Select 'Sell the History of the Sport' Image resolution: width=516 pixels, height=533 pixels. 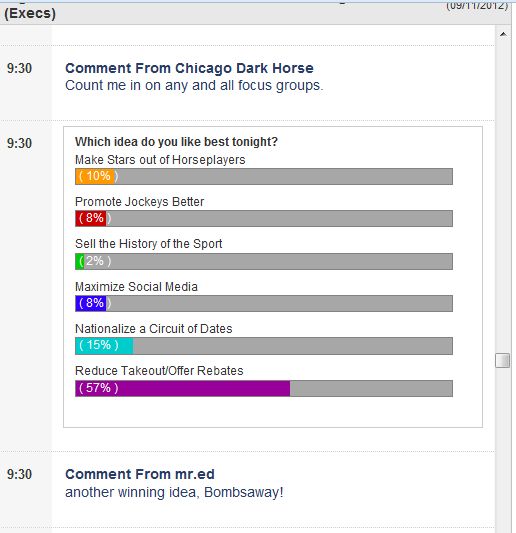tap(149, 244)
